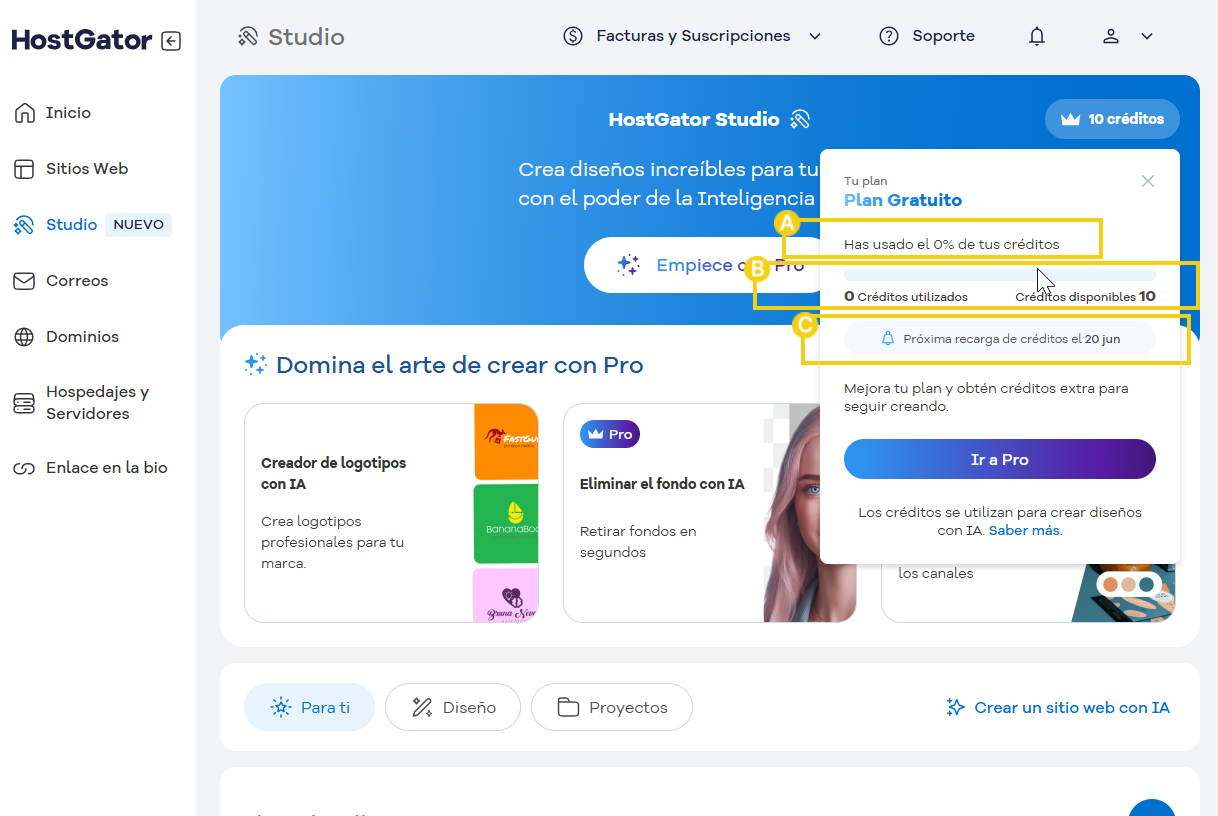The height and width of the screenshot is (816, 1218).
Task: Click the Pro crown badge on card
Action: (610, 434)
